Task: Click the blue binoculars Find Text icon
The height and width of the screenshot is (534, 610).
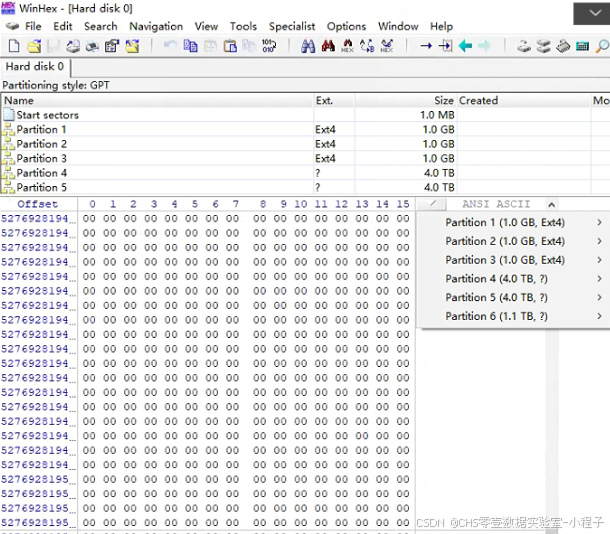Action: [308, 46]
